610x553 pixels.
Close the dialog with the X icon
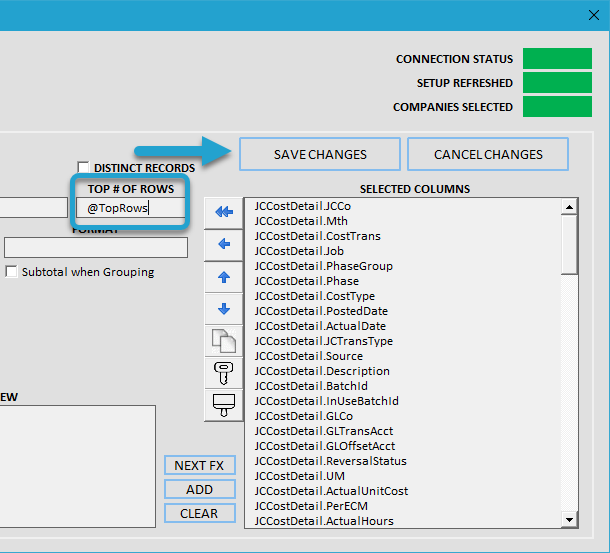[594, 15]
